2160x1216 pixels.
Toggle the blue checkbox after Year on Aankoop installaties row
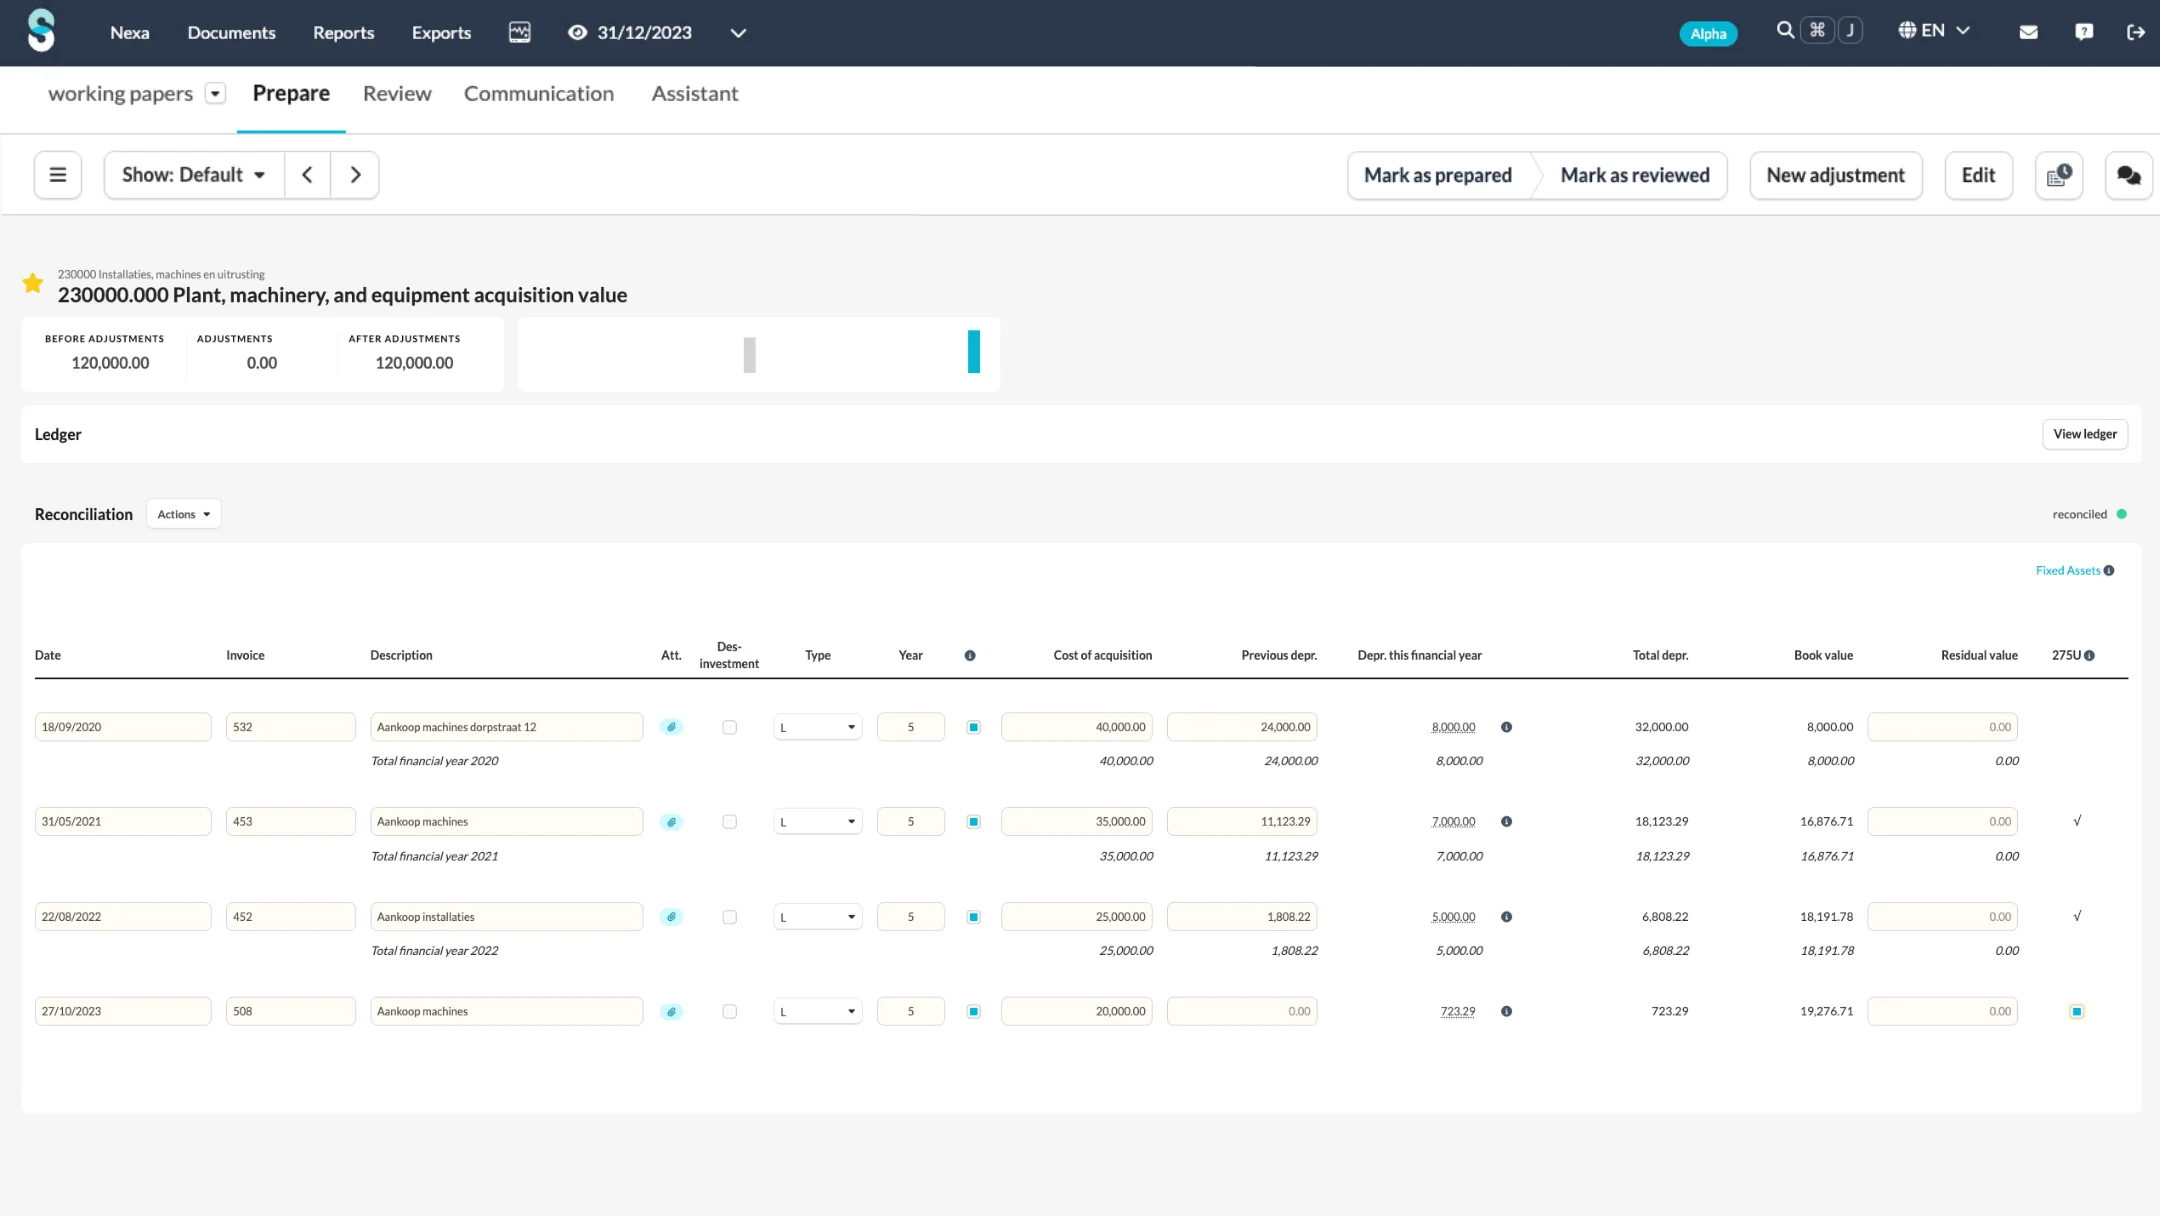tap(973, 917)
